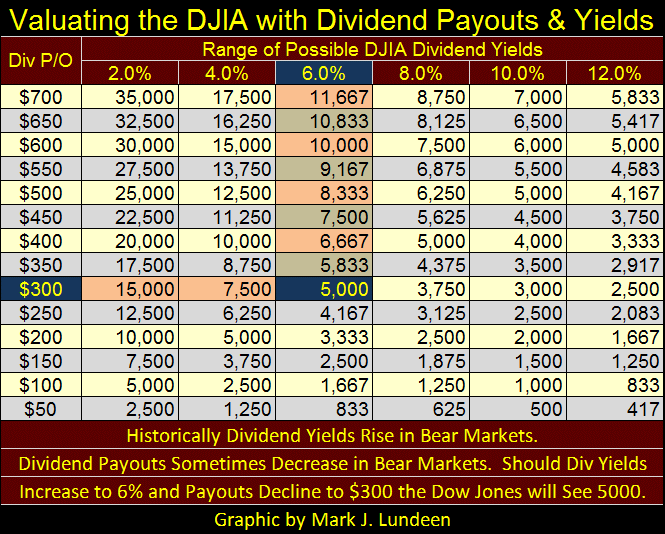Click 3,750 in the $300 row
This screenshot has width=665, height=534.
click(421, 288)
